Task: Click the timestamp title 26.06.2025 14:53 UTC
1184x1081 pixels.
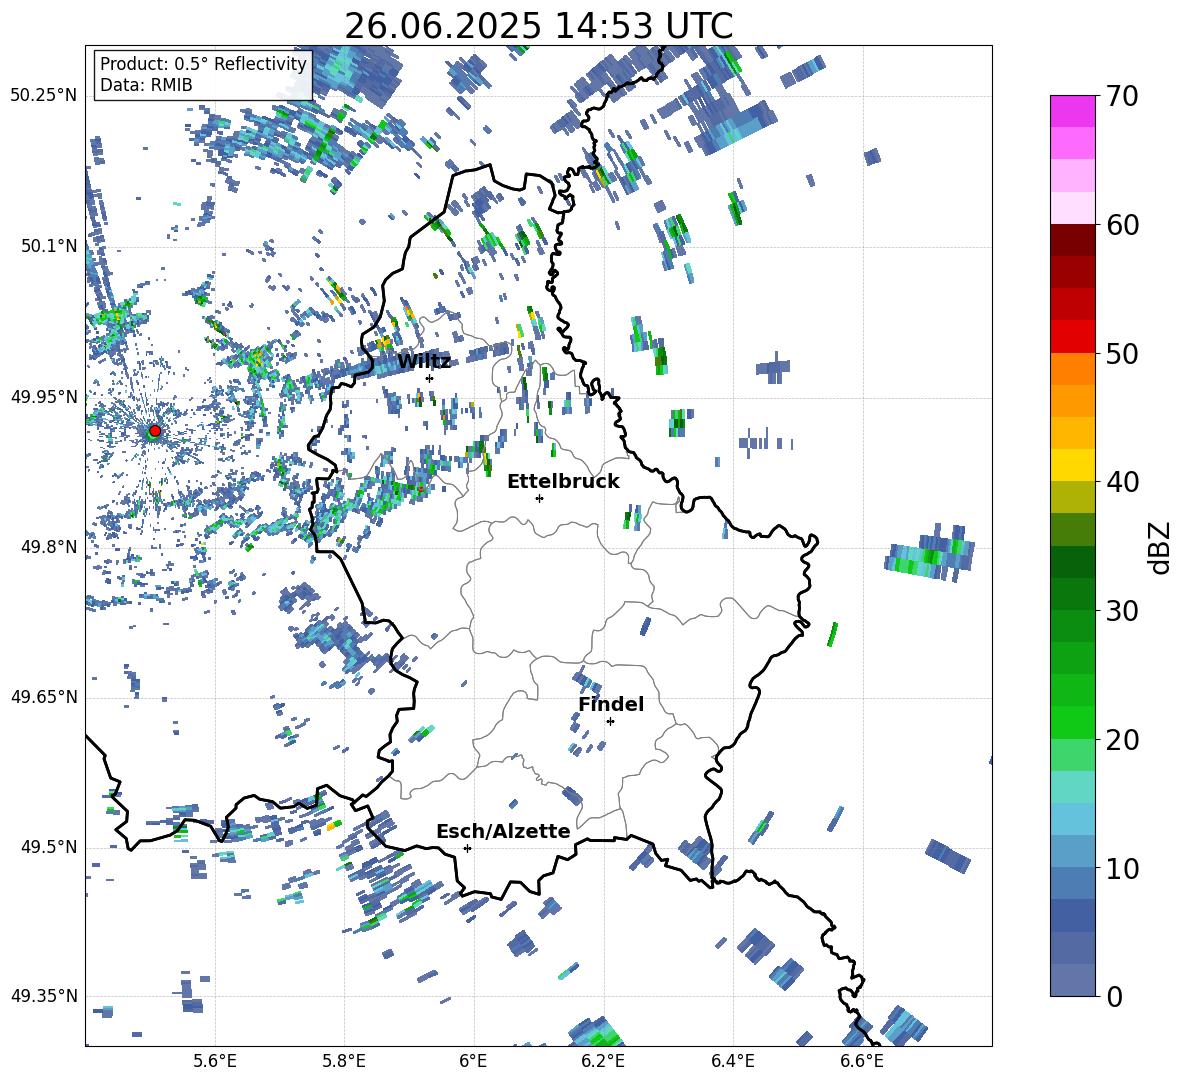Action: click(x=538, y=26)
